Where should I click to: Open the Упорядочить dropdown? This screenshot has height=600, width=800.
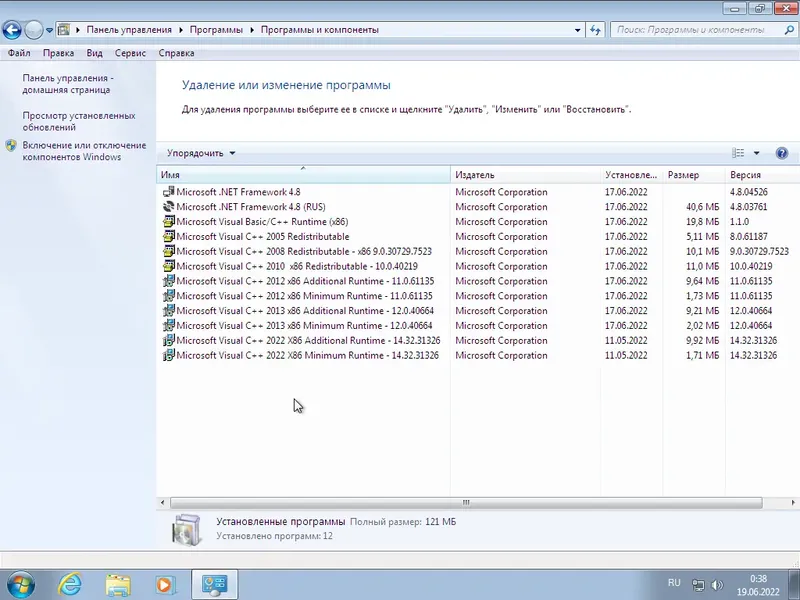[201, 153]
